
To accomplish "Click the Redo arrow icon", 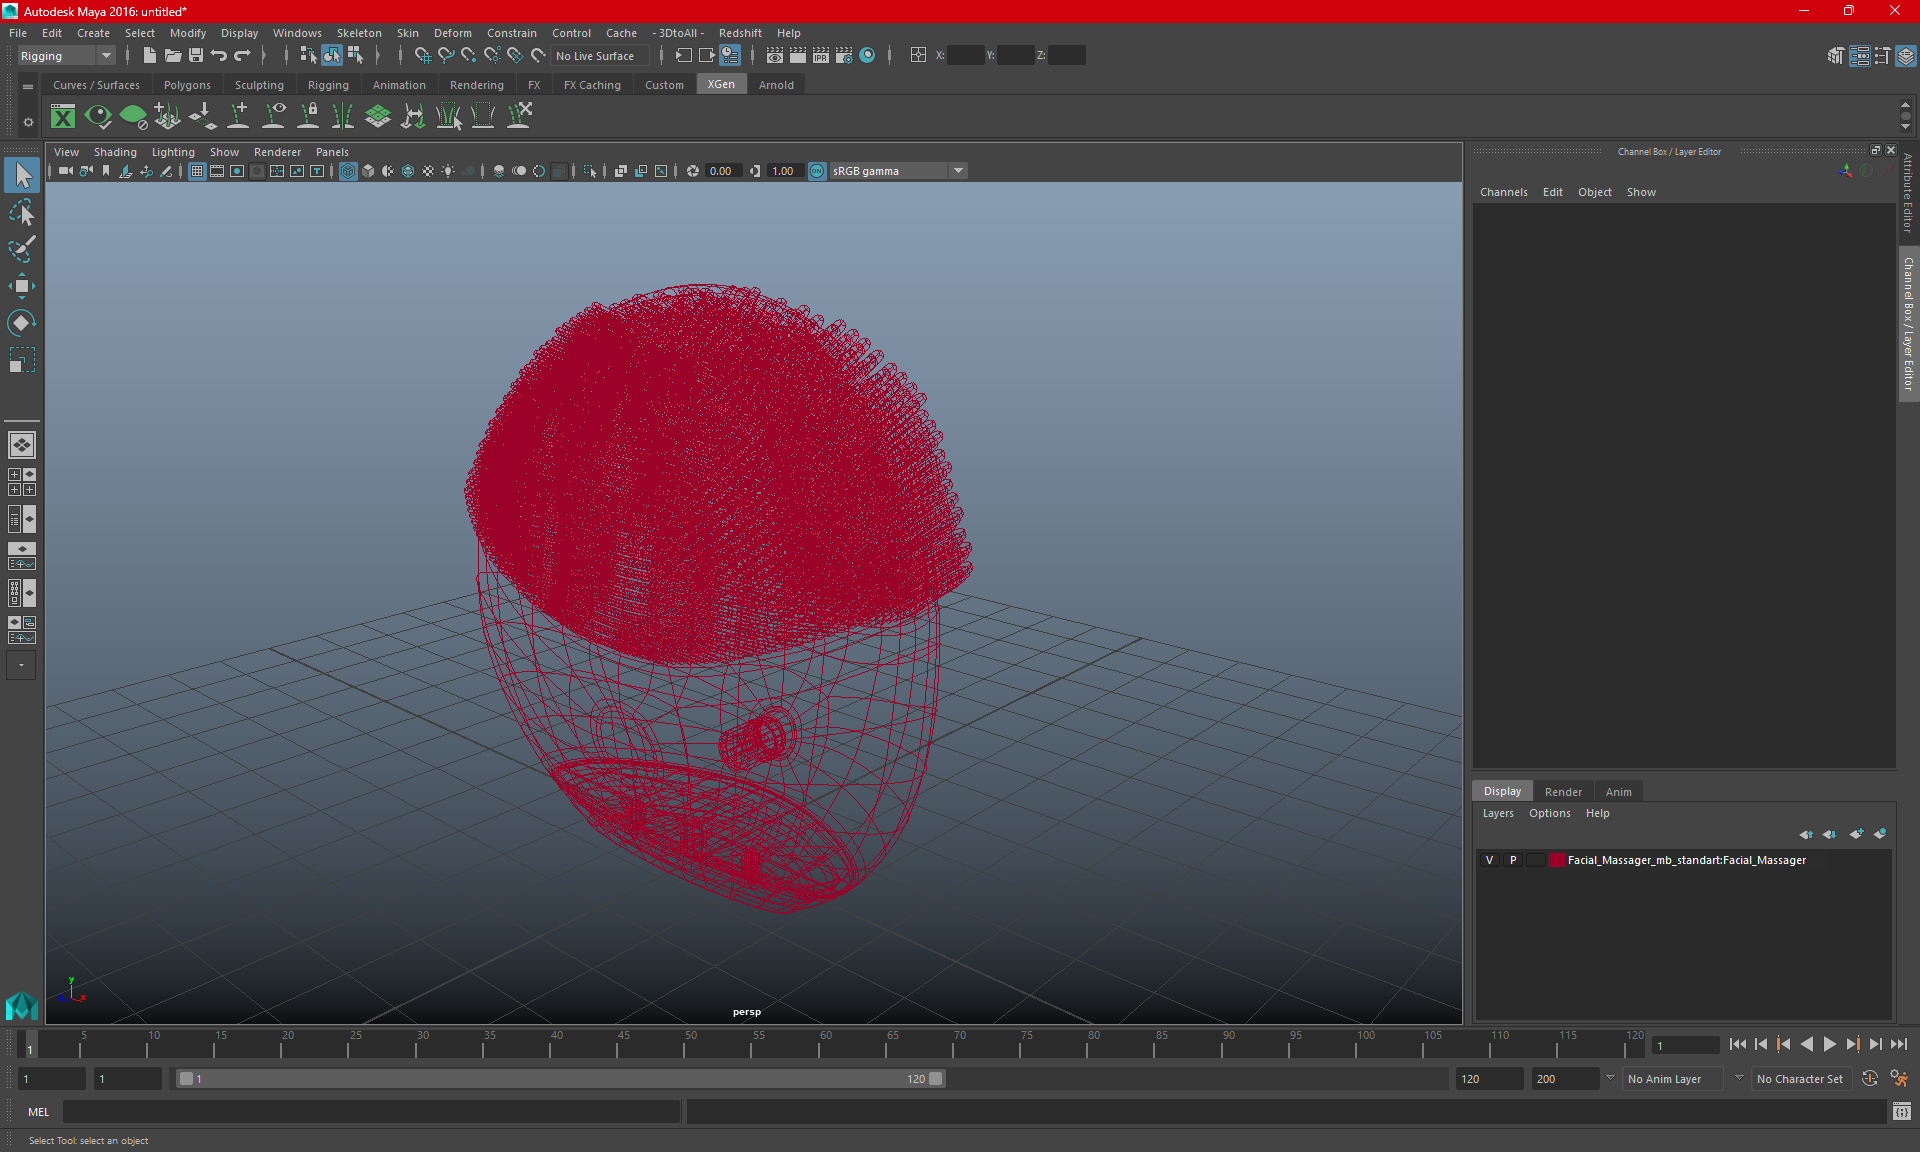I will click(242, 56).
